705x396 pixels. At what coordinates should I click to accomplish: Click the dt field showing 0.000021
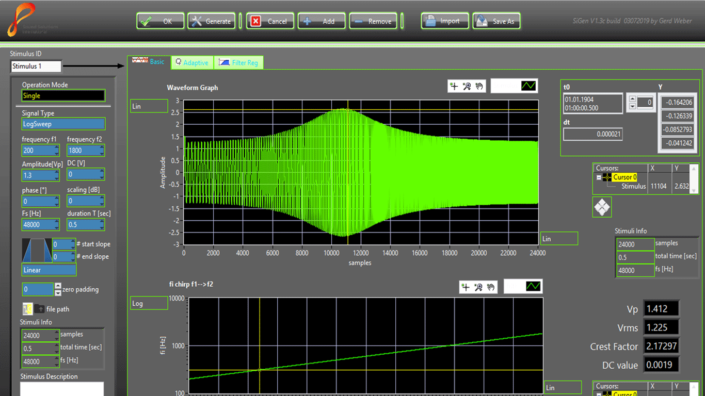point(593,134)
